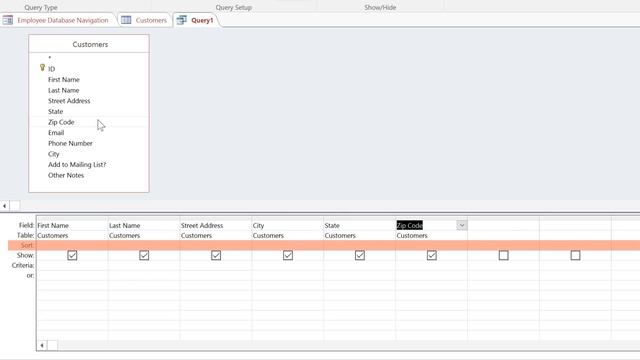Click the Query1 tab query icon
This screenshot has width=640, height=360.
[x=182, y=20]
